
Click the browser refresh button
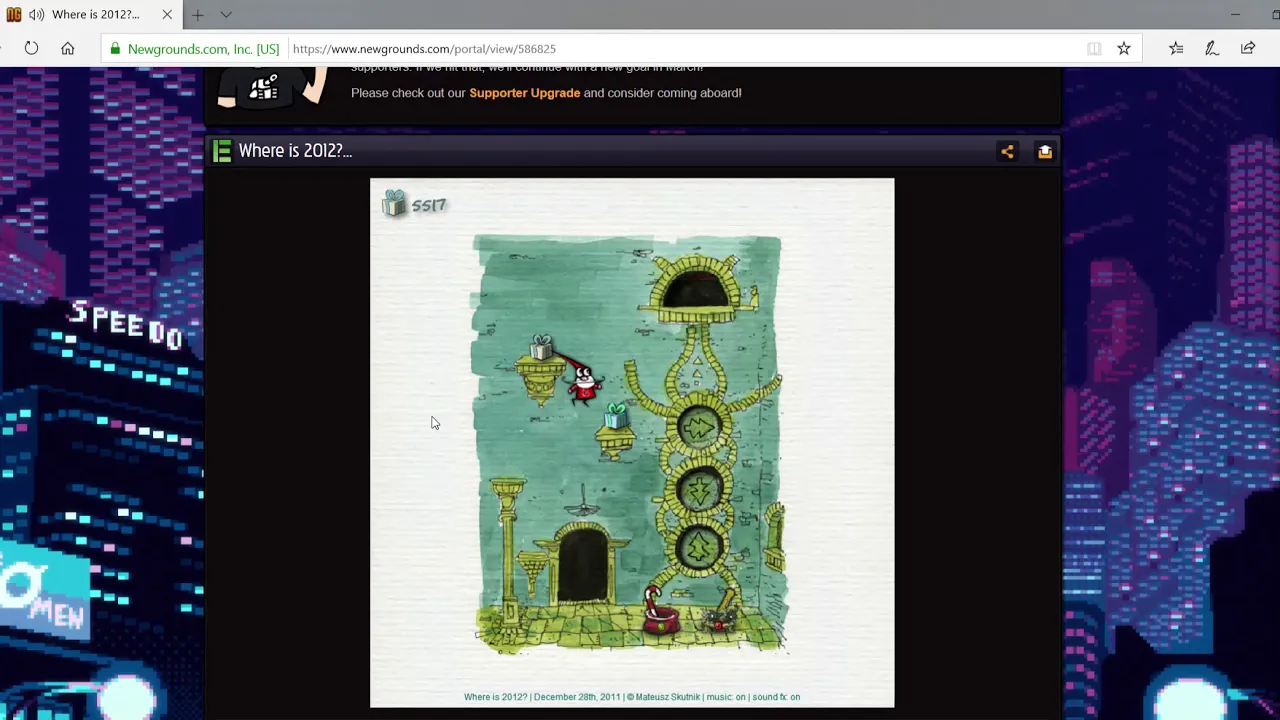click(x=31, y=48)
